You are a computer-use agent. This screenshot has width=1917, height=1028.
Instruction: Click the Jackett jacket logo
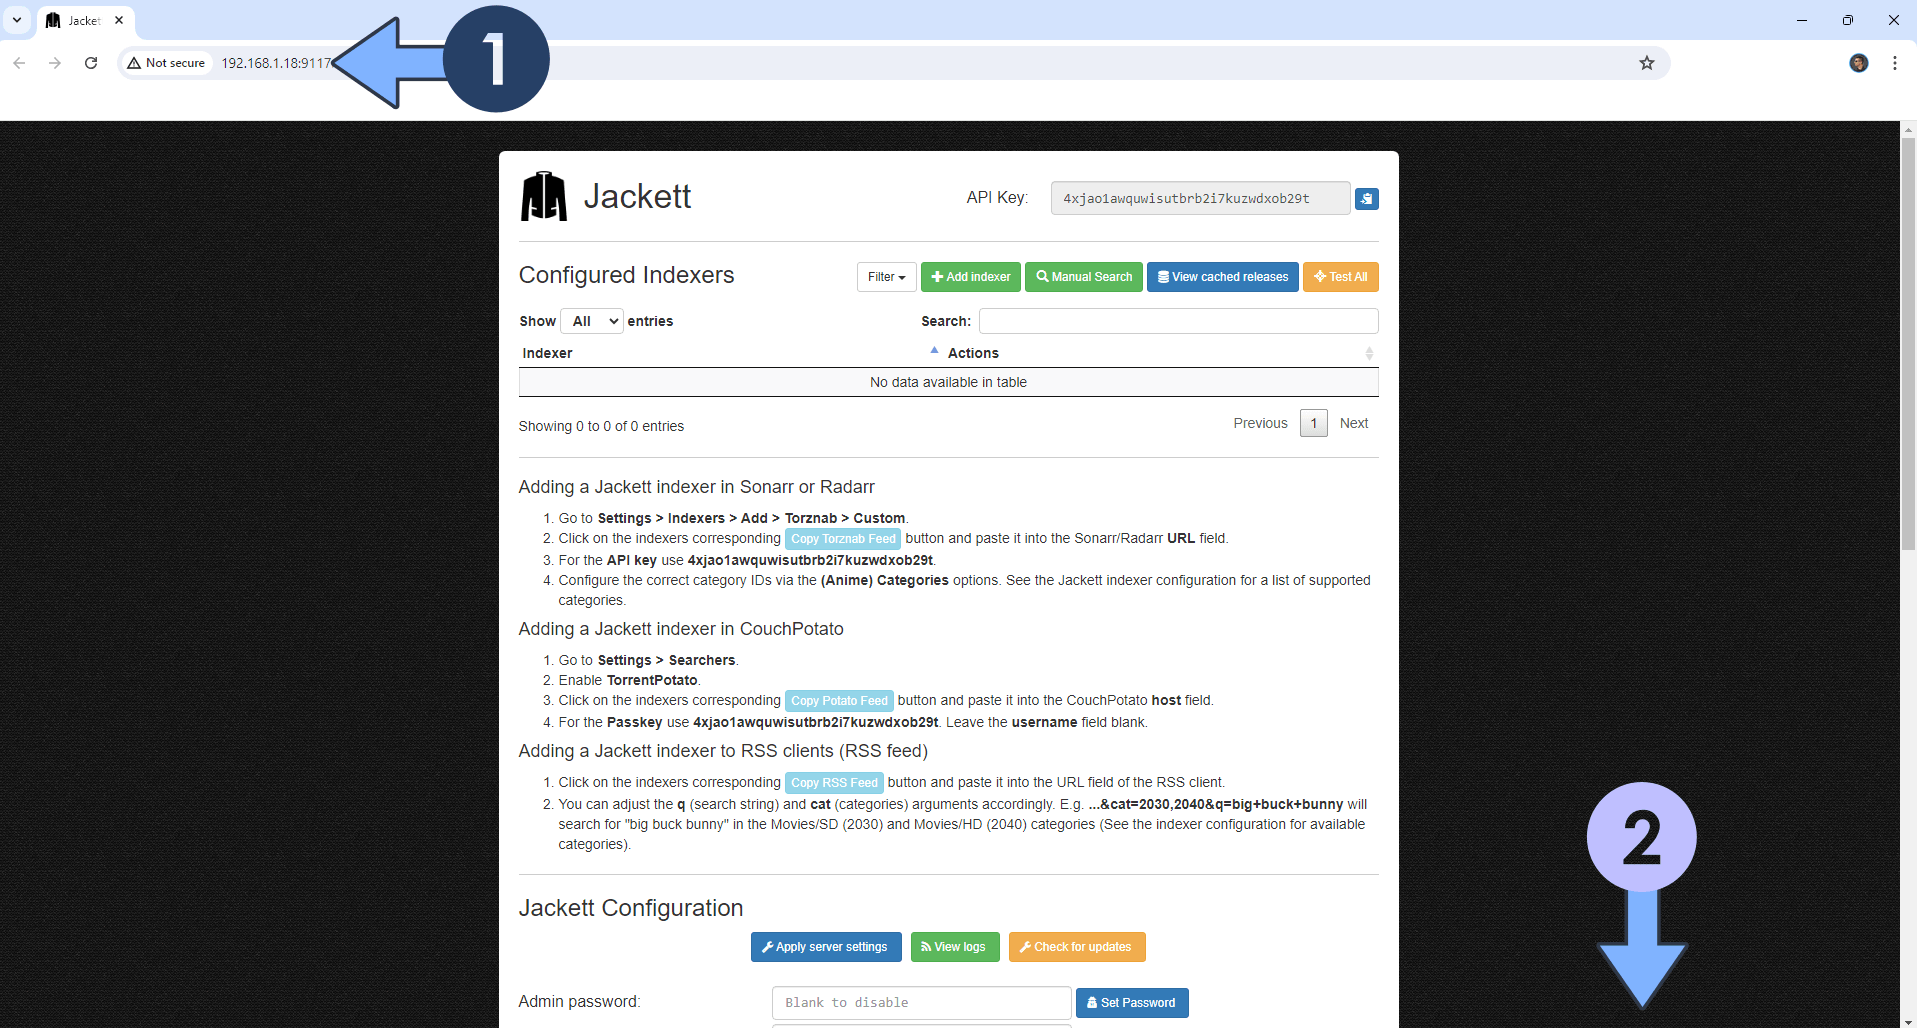tap(543, 196)
